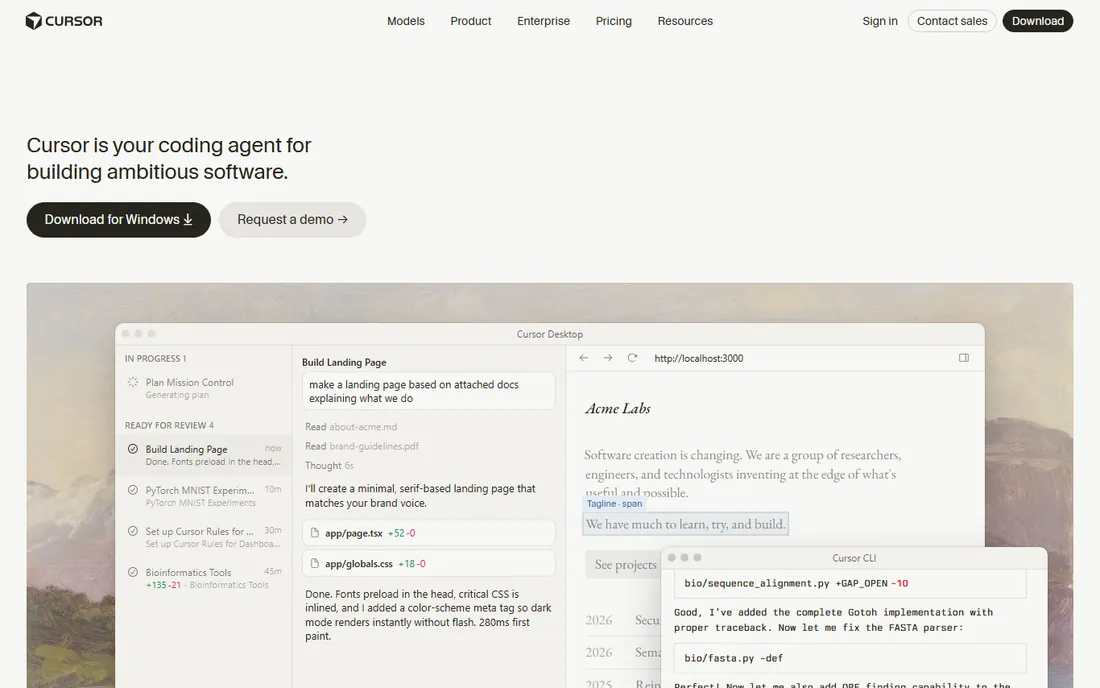The image size is (1100, 688).
Task: Click Read about-acme.md step
Action: pyautogui.click(x=351, y=426)
